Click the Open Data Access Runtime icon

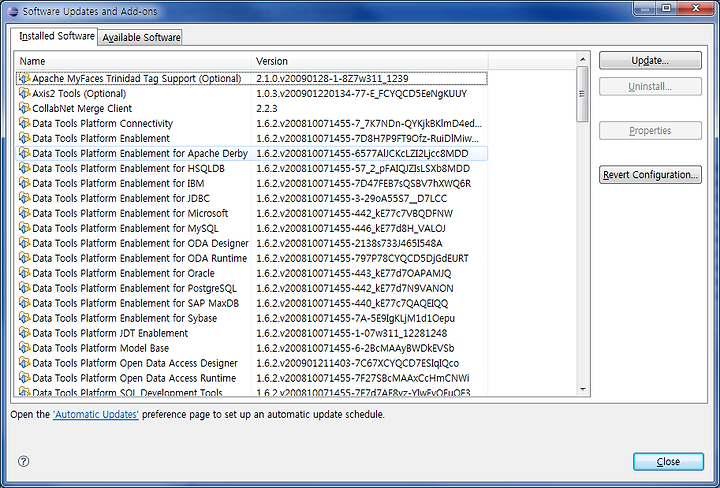pos(24,378)
